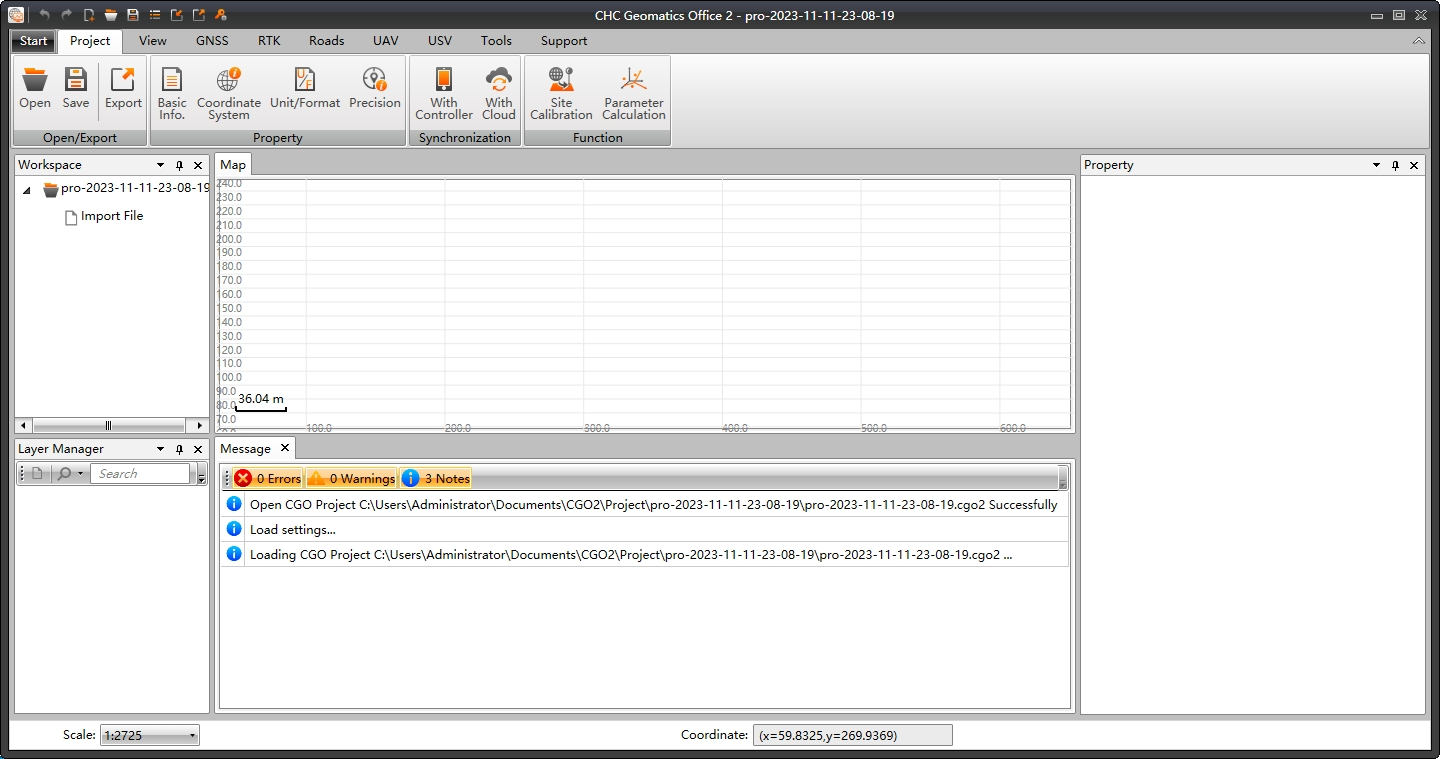The image size is (1440, 759).
Task: Click the orange key icon in the title bar
Action: [x=221, y=15]
